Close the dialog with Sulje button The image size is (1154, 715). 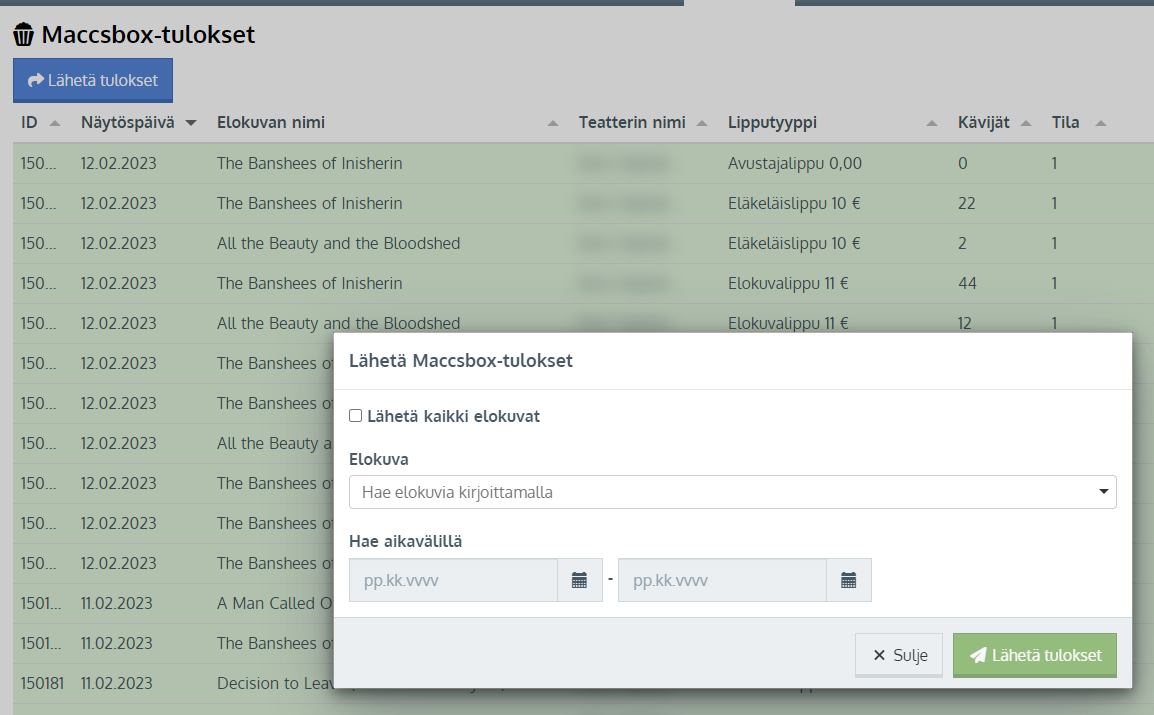pos(899,656)
